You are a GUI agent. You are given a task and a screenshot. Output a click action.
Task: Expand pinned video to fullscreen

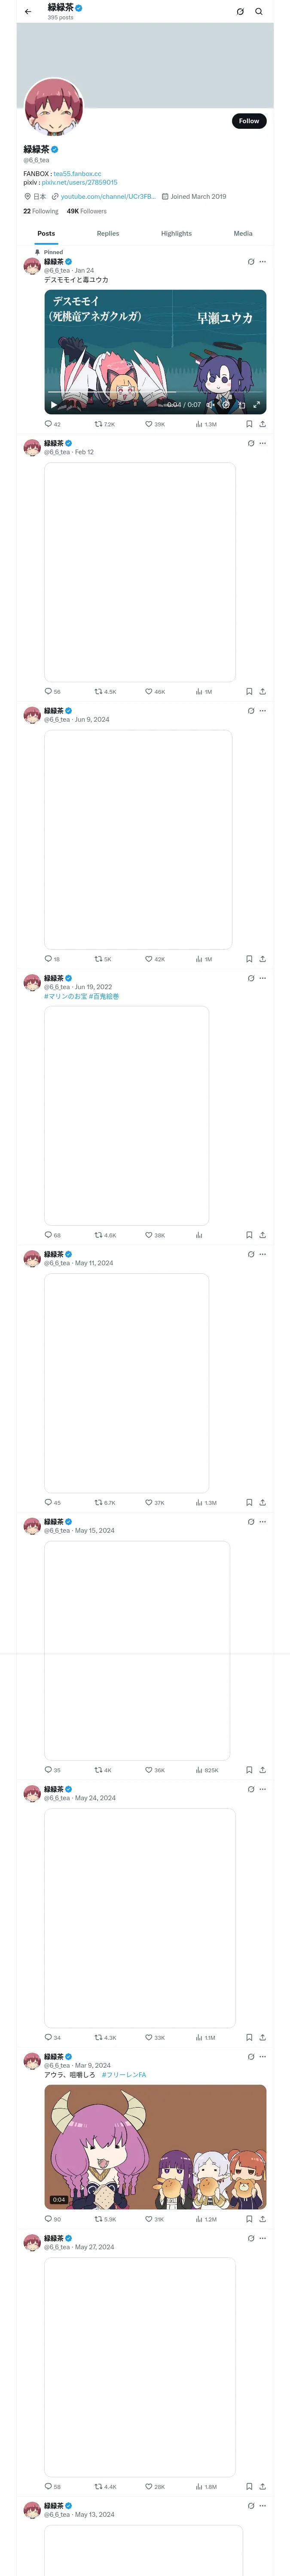click(256, 405)
